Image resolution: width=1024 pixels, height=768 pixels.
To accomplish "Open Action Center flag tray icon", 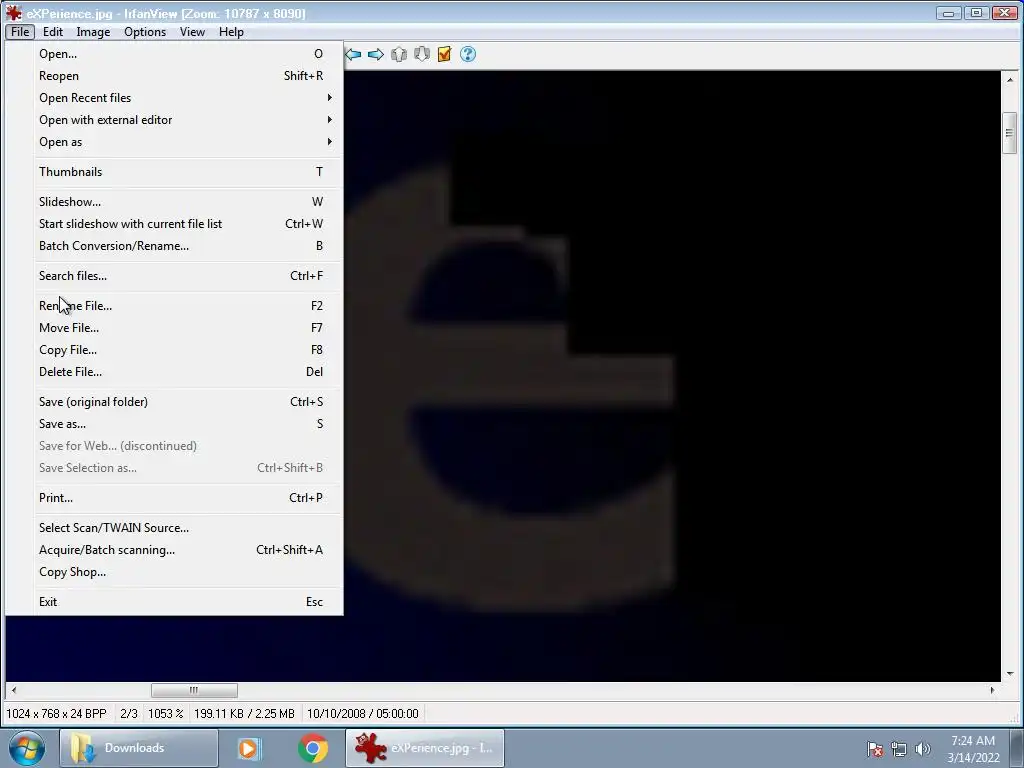I will pos(875,749).
